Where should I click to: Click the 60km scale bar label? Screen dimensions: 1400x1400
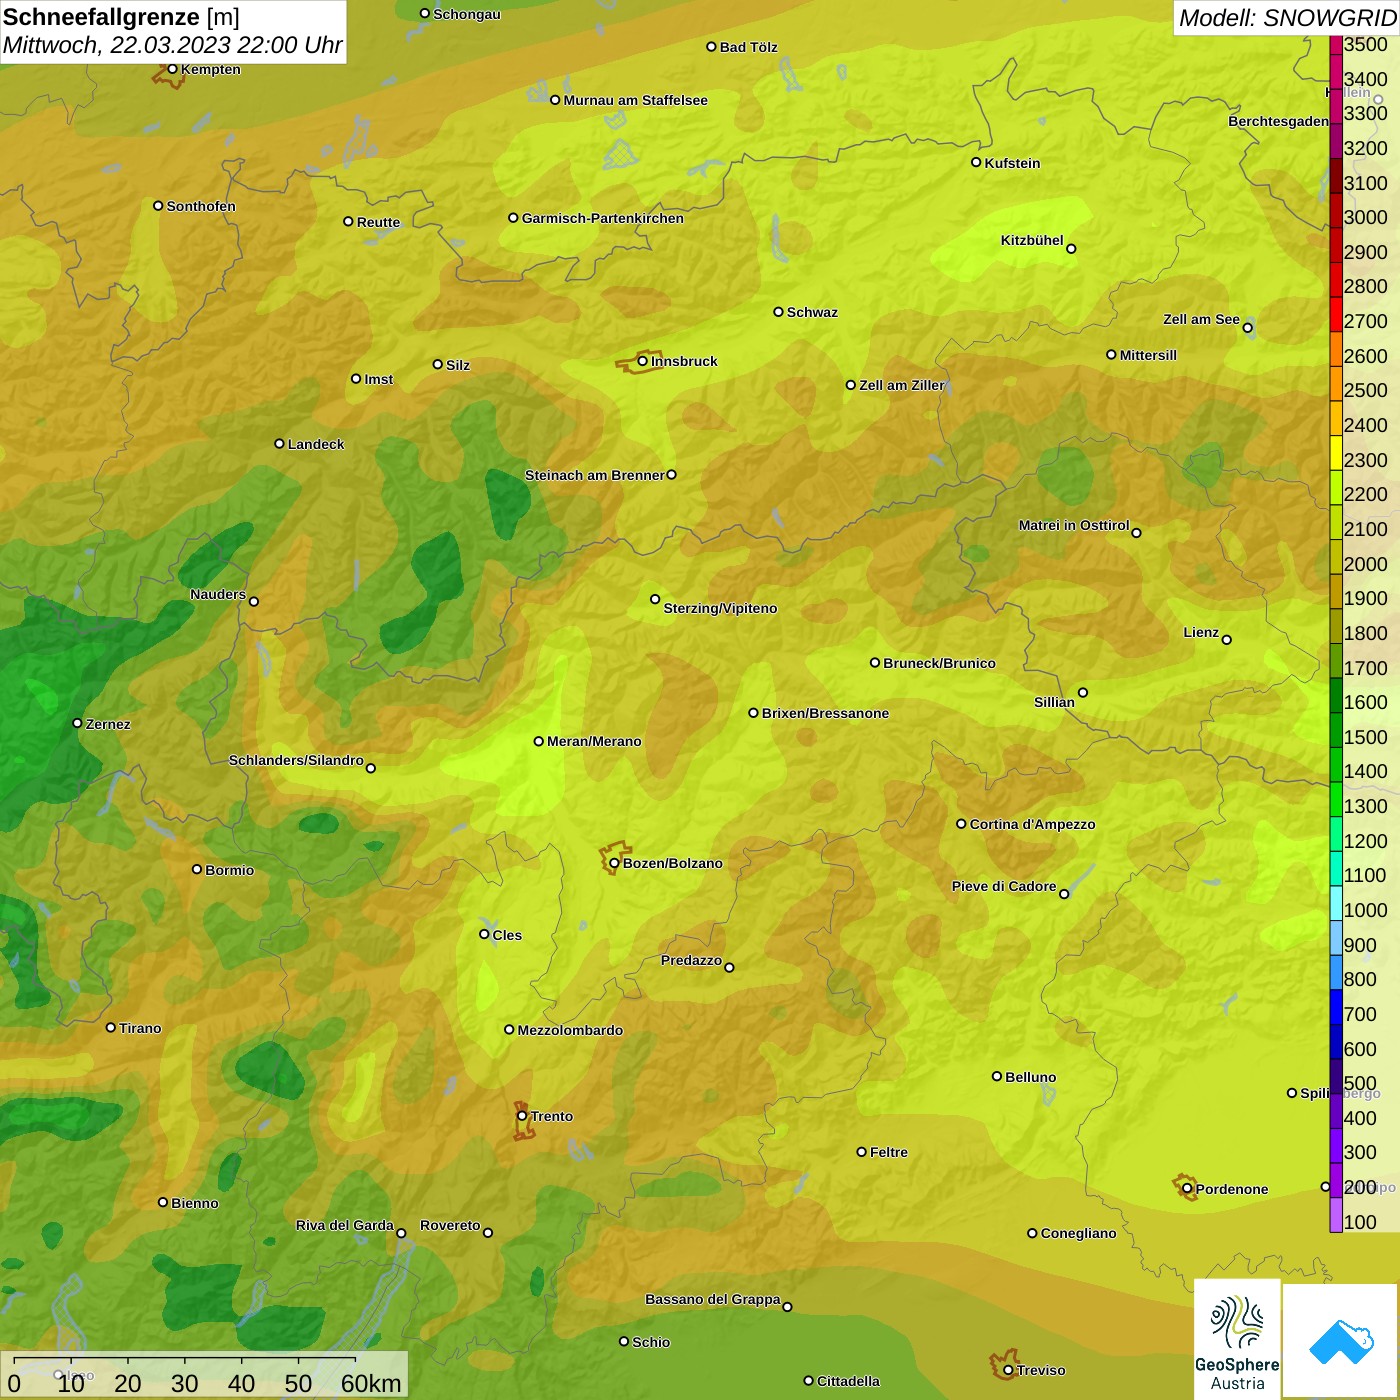point(371,1383)
